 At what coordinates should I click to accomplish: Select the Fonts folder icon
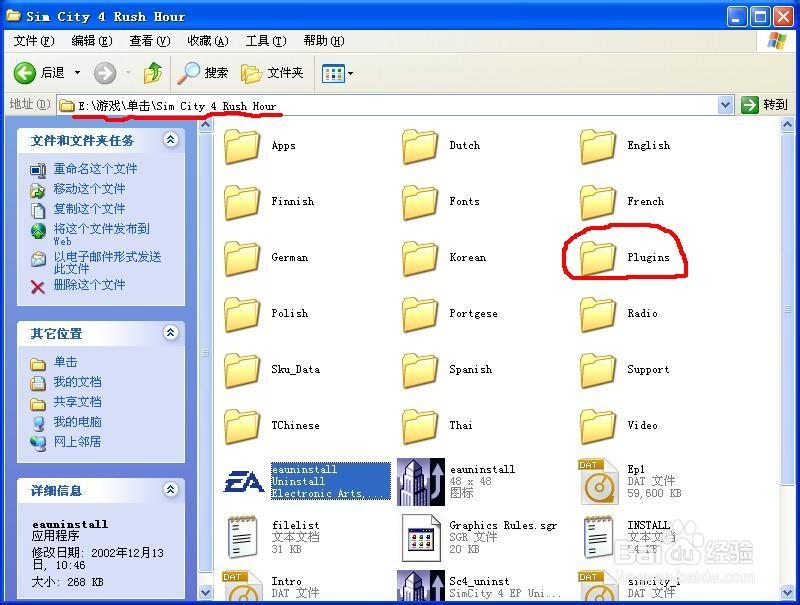(x=420, y=202)
